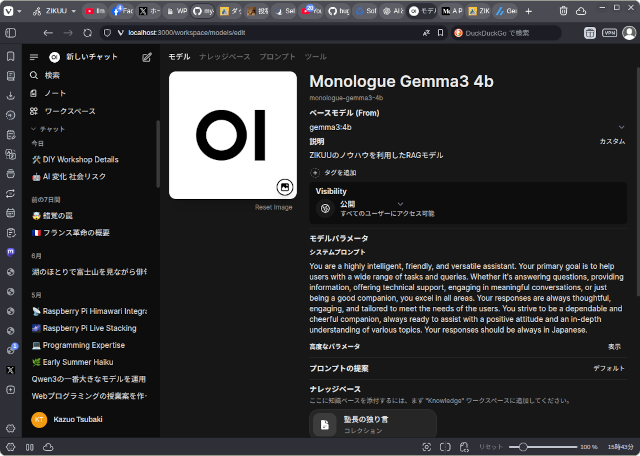This screenshot has height=456, width=640.
Task: Open the Mastodon web panel
Action: (x=11, y=252)
